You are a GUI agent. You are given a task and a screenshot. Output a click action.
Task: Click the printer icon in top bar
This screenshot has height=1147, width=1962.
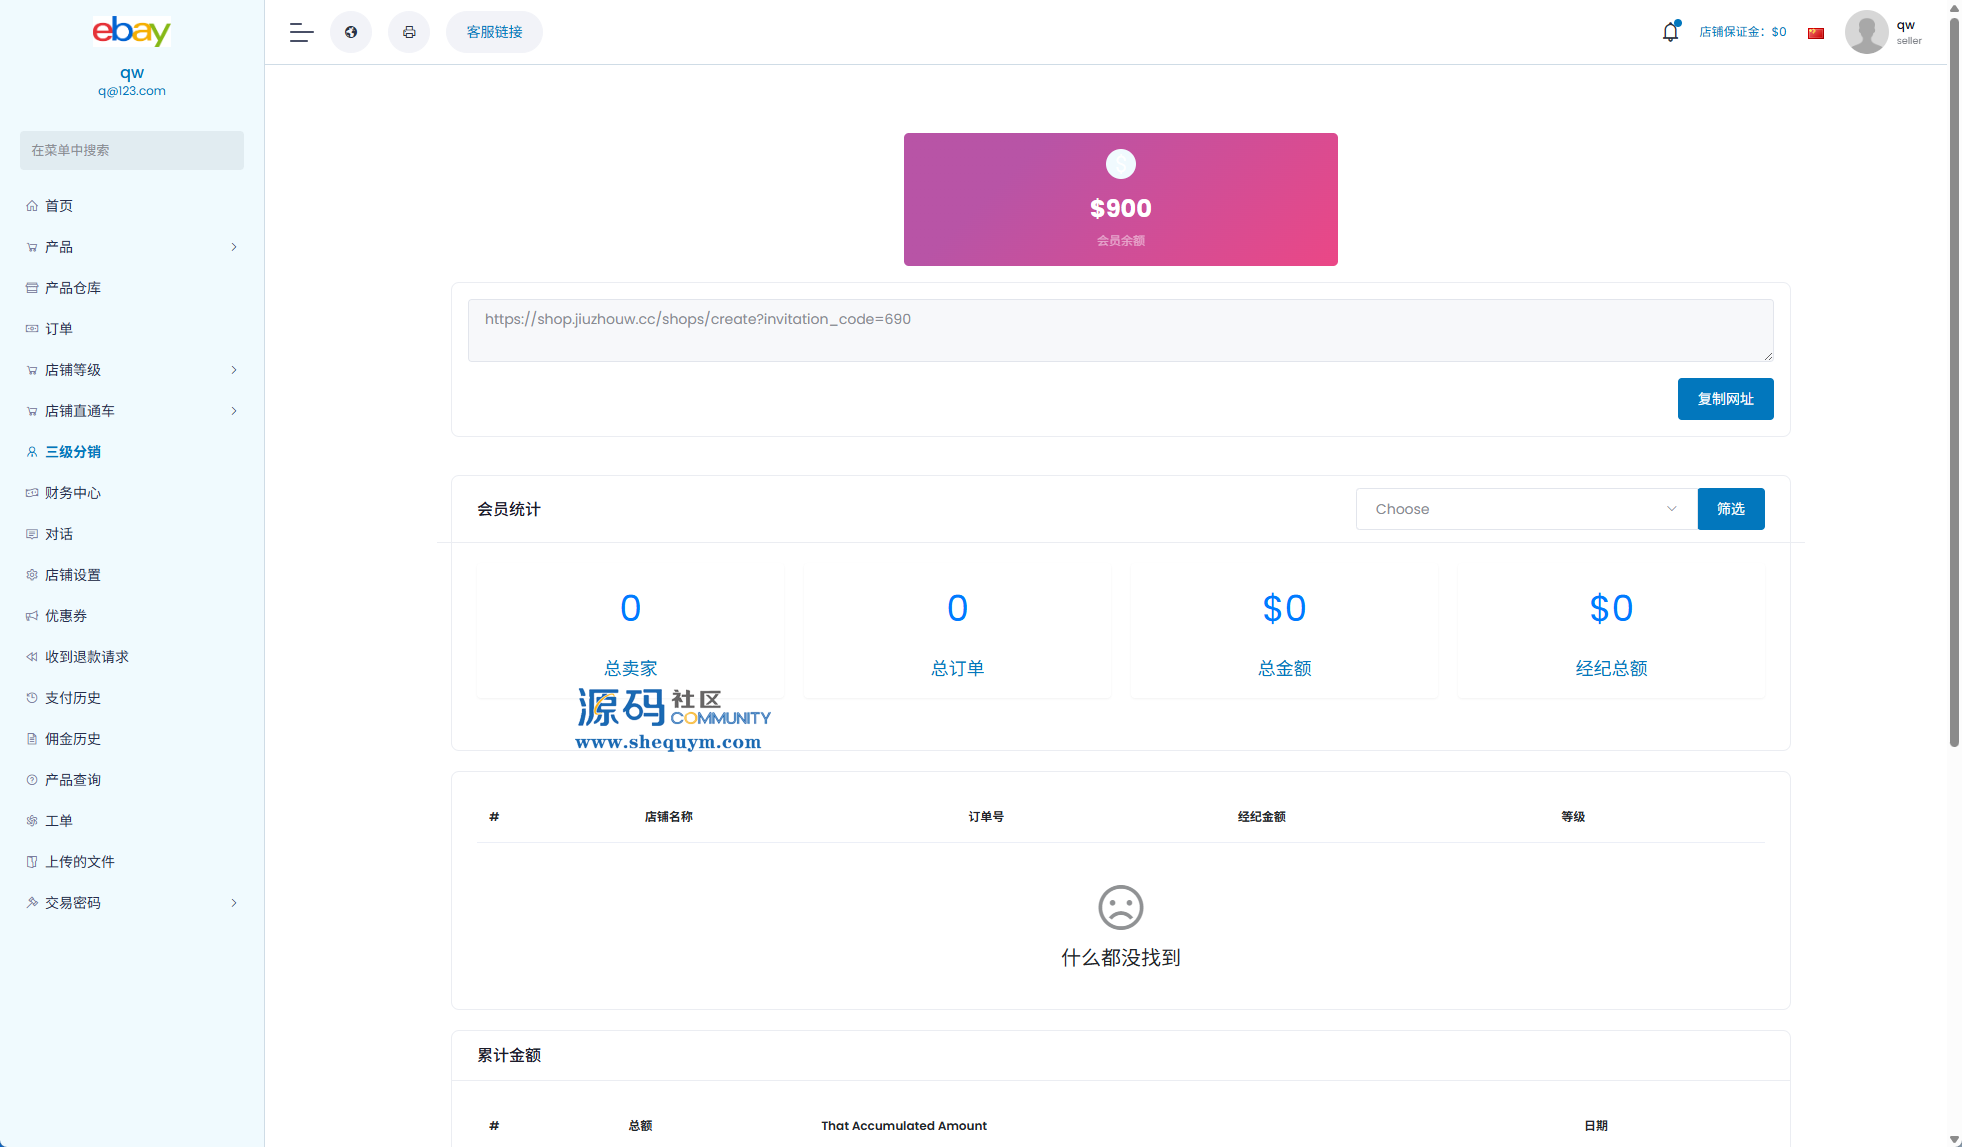pyautogui.click(x=409, y=32)
